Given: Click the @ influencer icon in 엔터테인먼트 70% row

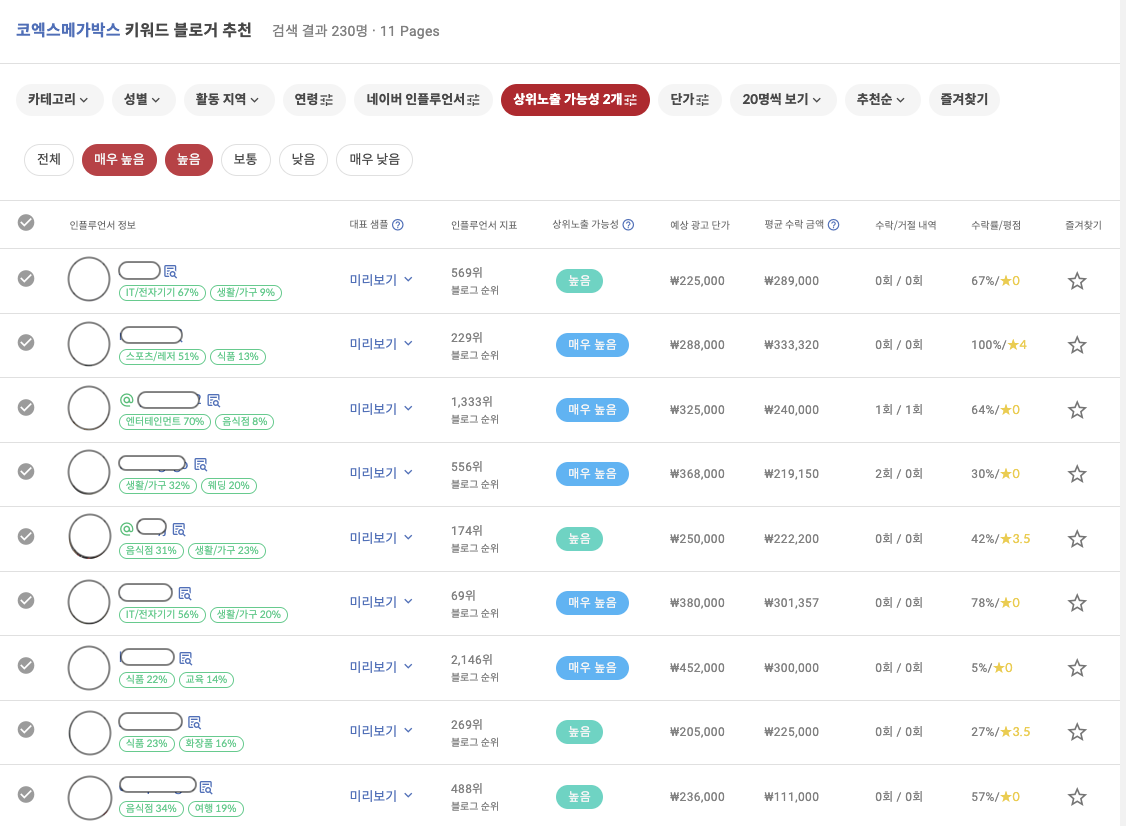Looking at the screenshot, I should (126, 399).
